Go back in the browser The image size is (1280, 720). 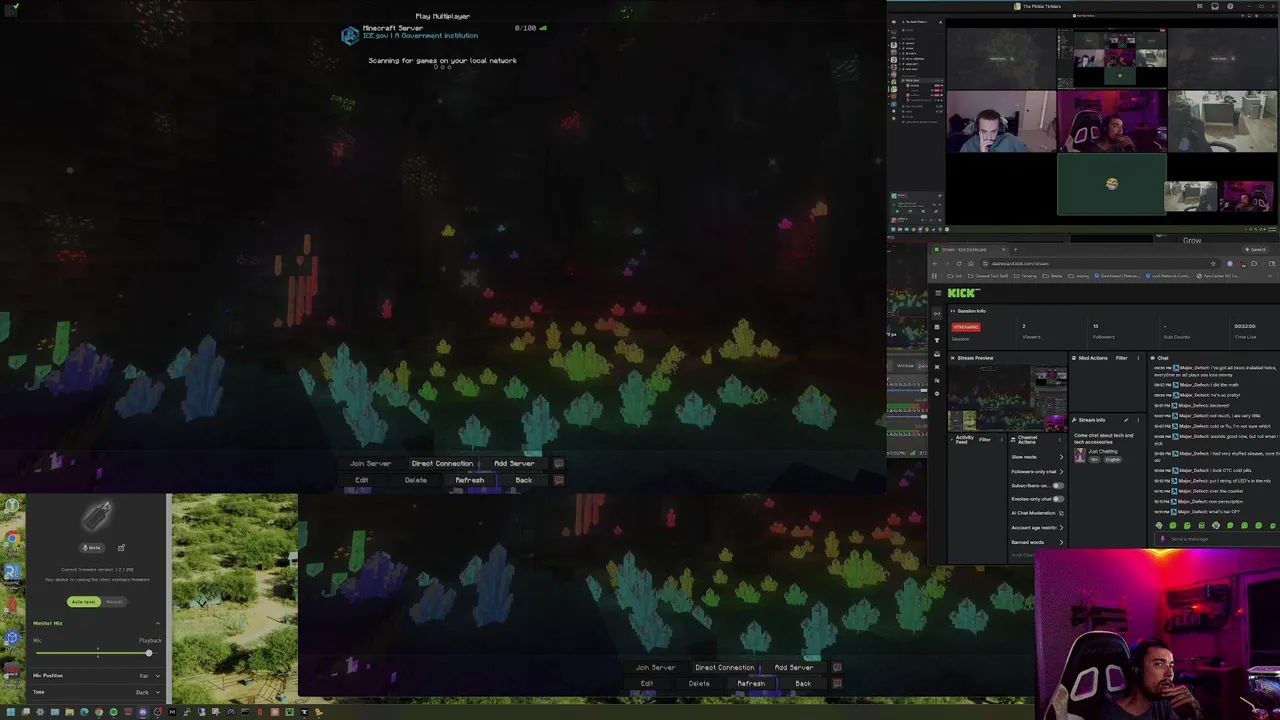[x=935, y=264]
